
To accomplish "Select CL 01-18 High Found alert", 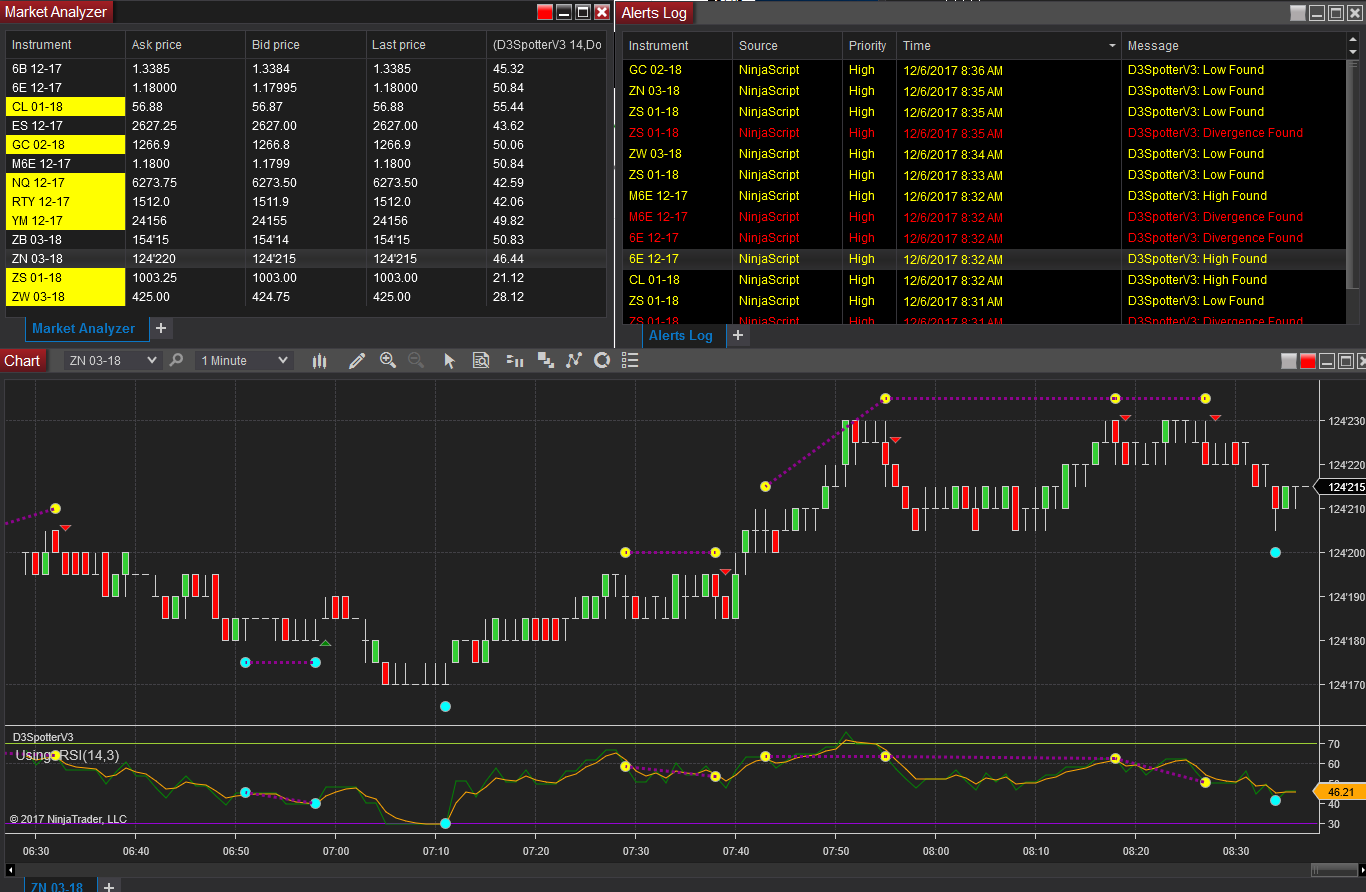I will (x=985, y=280).
